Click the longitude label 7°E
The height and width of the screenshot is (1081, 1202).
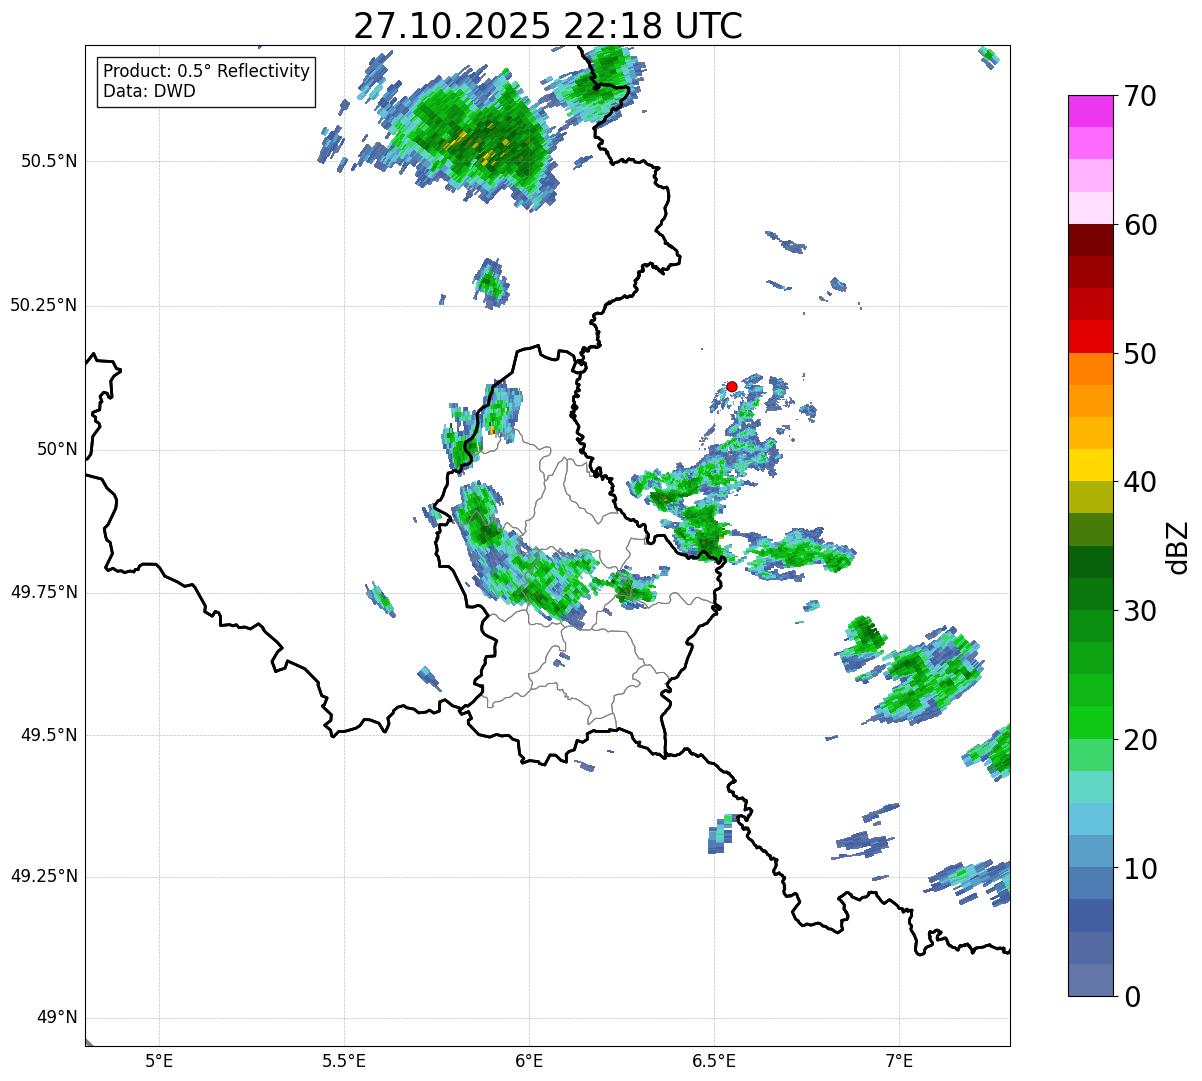pyautogui.click(x=899, y=1061)
